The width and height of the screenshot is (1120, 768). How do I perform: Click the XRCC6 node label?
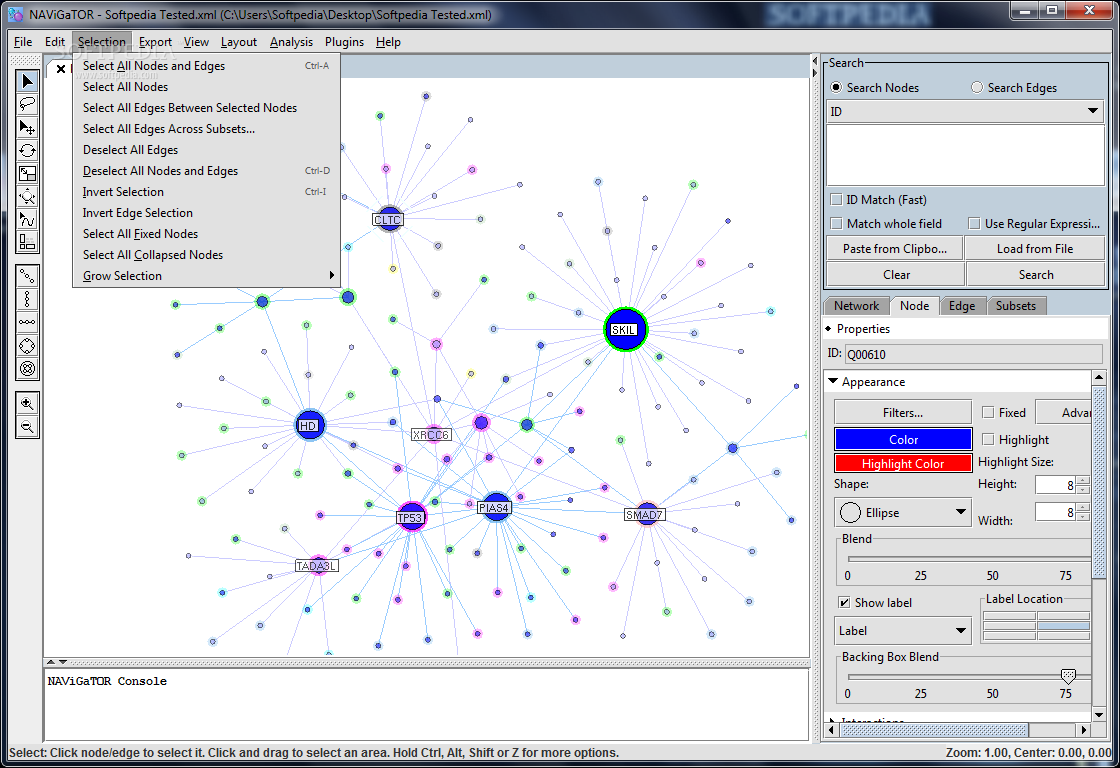pos(431,434)
